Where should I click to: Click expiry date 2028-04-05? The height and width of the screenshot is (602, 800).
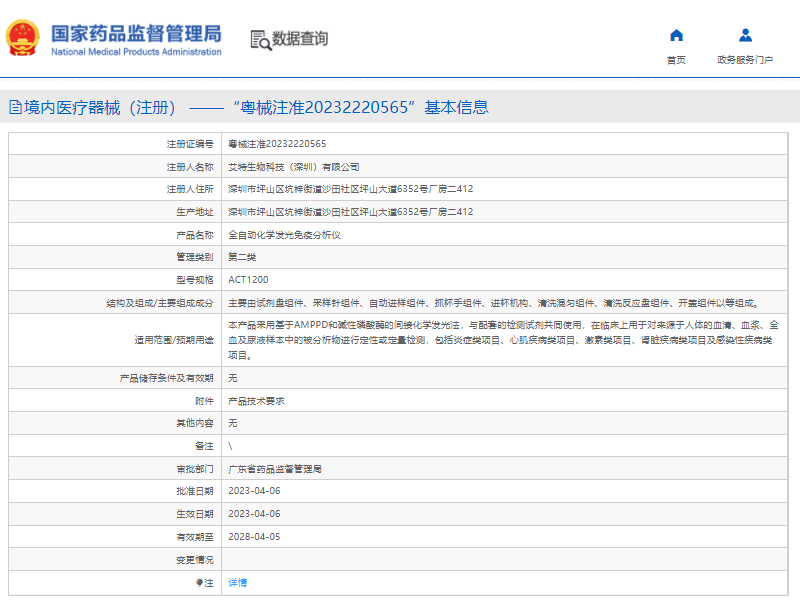254,537
